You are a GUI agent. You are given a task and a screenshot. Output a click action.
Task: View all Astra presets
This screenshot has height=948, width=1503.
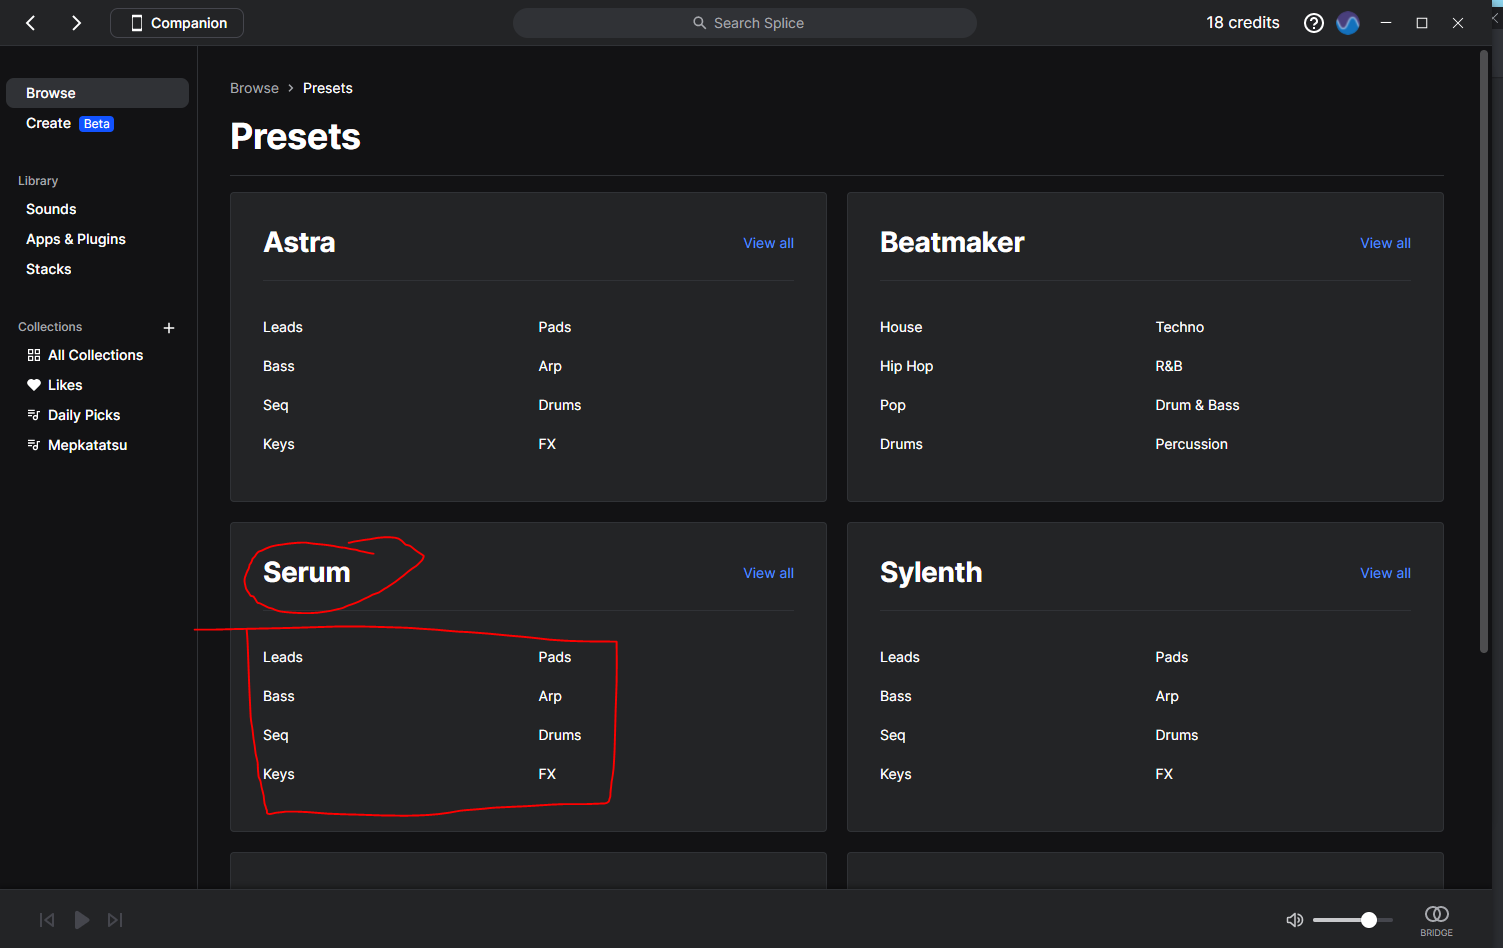pos(768,243)
